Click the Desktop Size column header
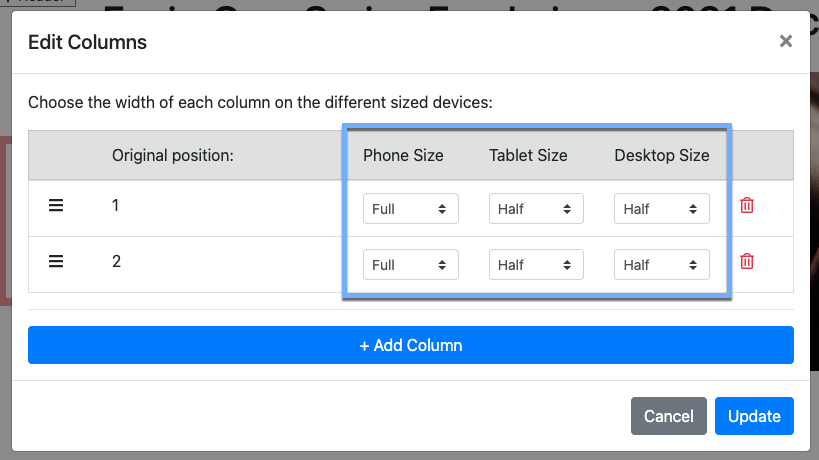 [661, 155]
